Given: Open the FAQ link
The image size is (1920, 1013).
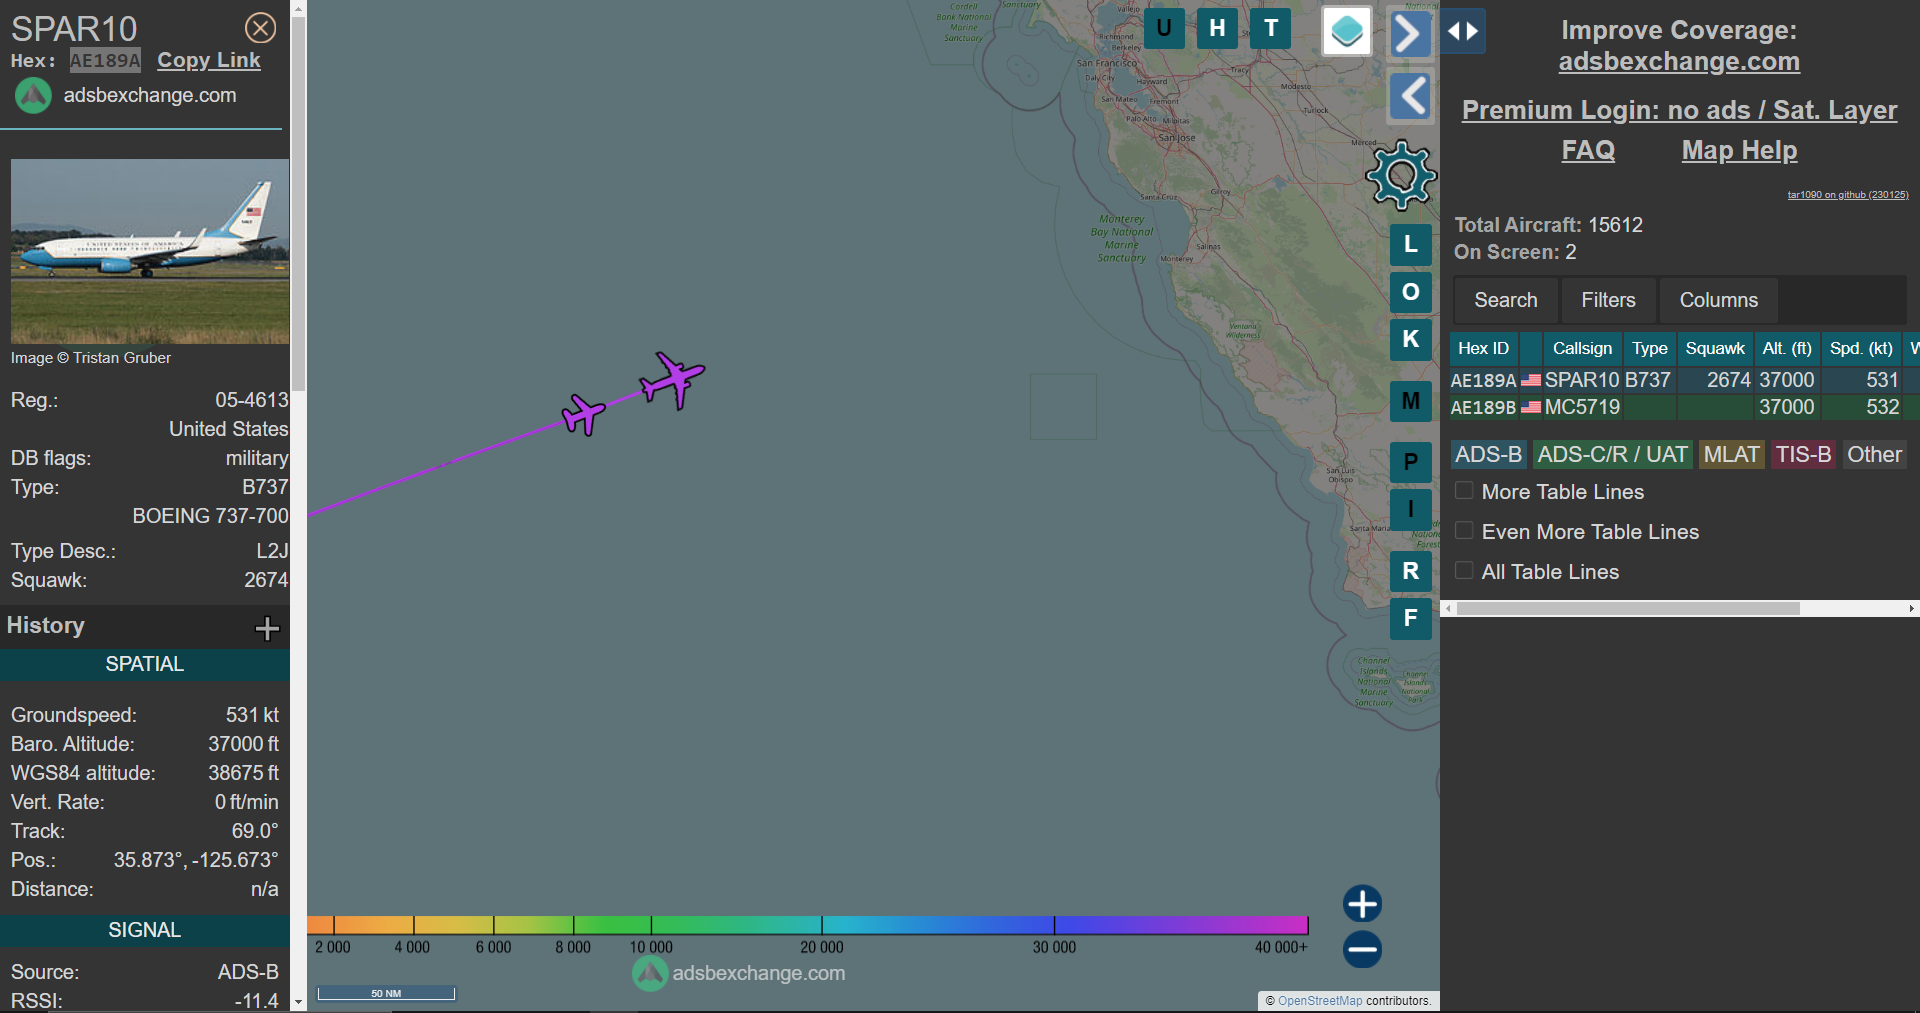Looking at the screenshot, I should pyautogui.click(x=1588, y=150).
